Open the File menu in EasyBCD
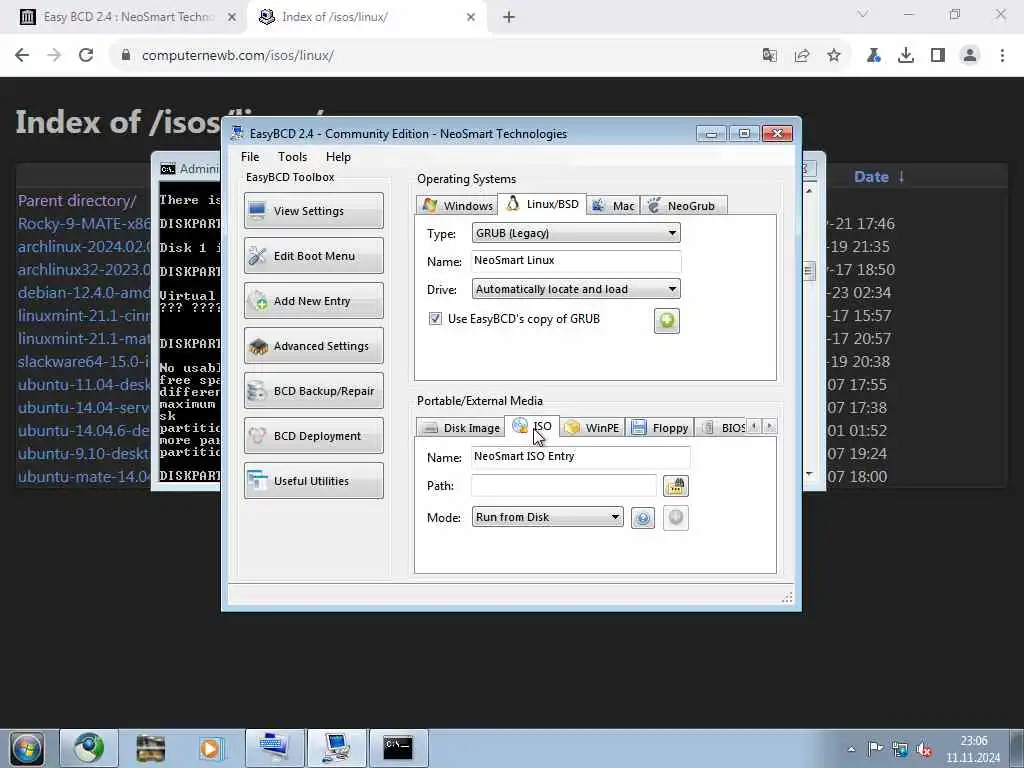Viewport: 1024px width, 768px height. tap(250, 157)
